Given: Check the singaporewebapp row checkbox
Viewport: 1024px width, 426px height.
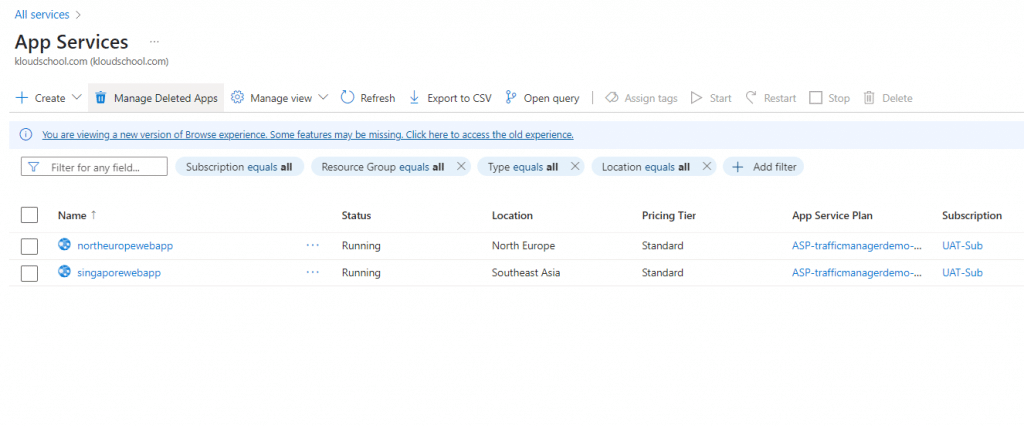Looking at the screenshot, I should coord(29,273).
